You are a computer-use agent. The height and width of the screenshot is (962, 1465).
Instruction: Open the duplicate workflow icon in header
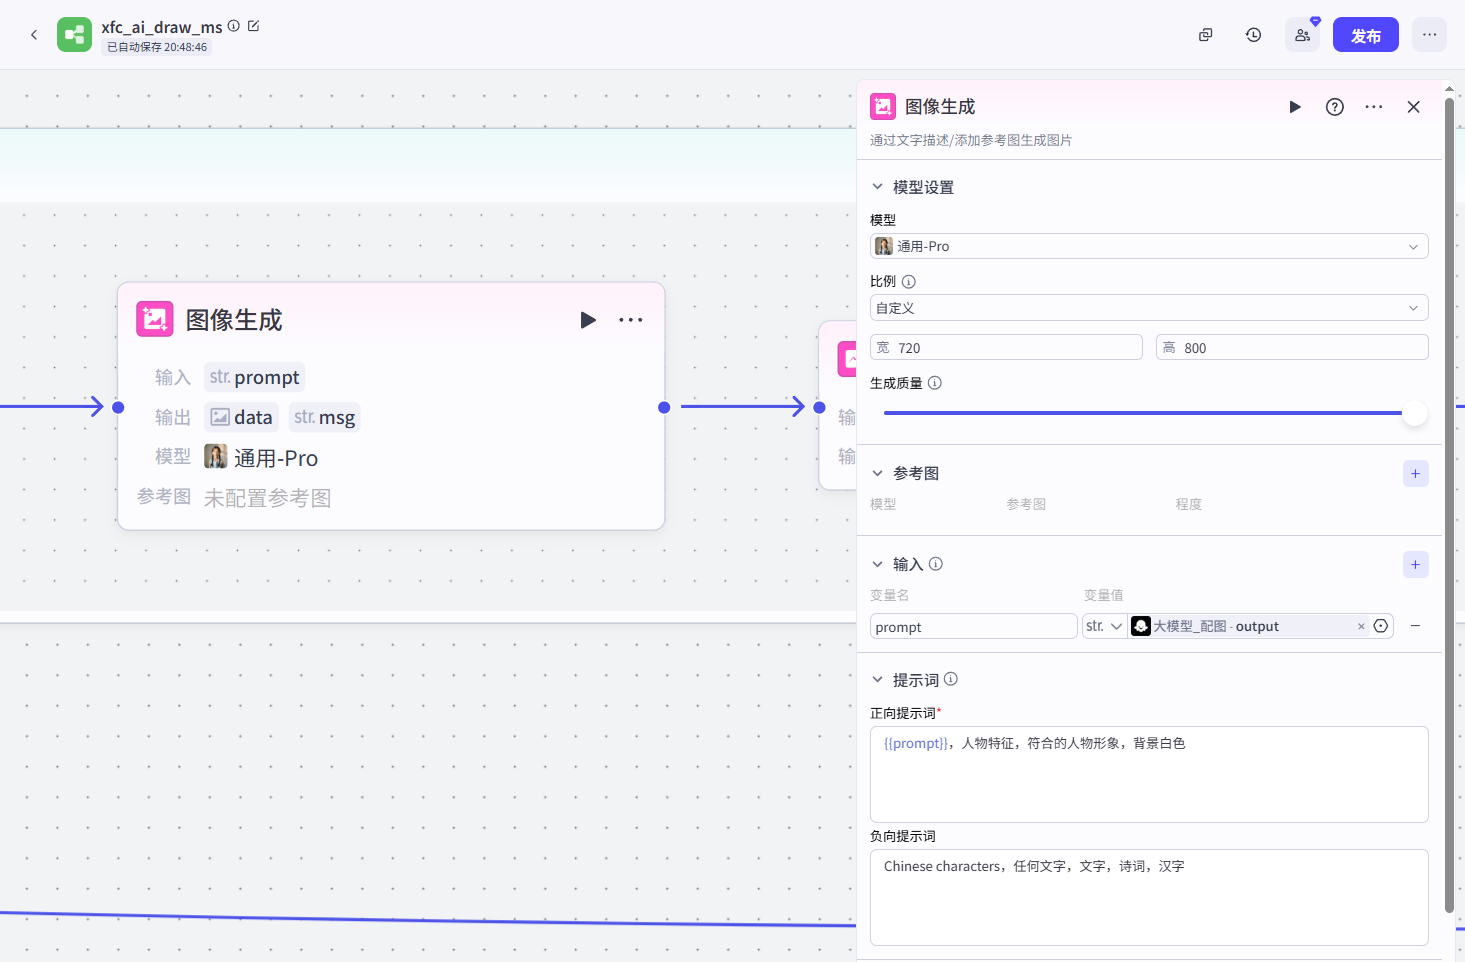[1206, 35]
